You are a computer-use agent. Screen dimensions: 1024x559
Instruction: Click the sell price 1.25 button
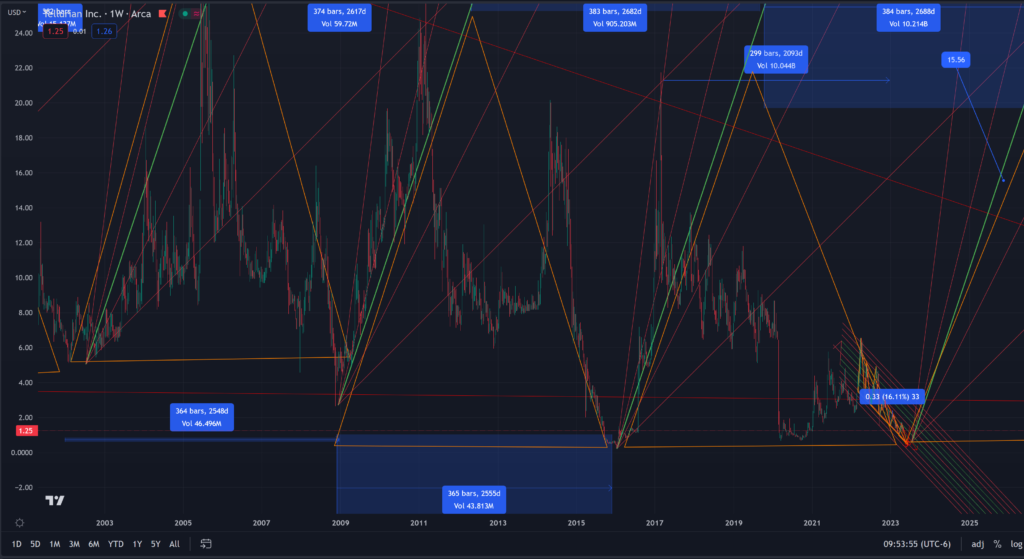(x=53, y=31)
